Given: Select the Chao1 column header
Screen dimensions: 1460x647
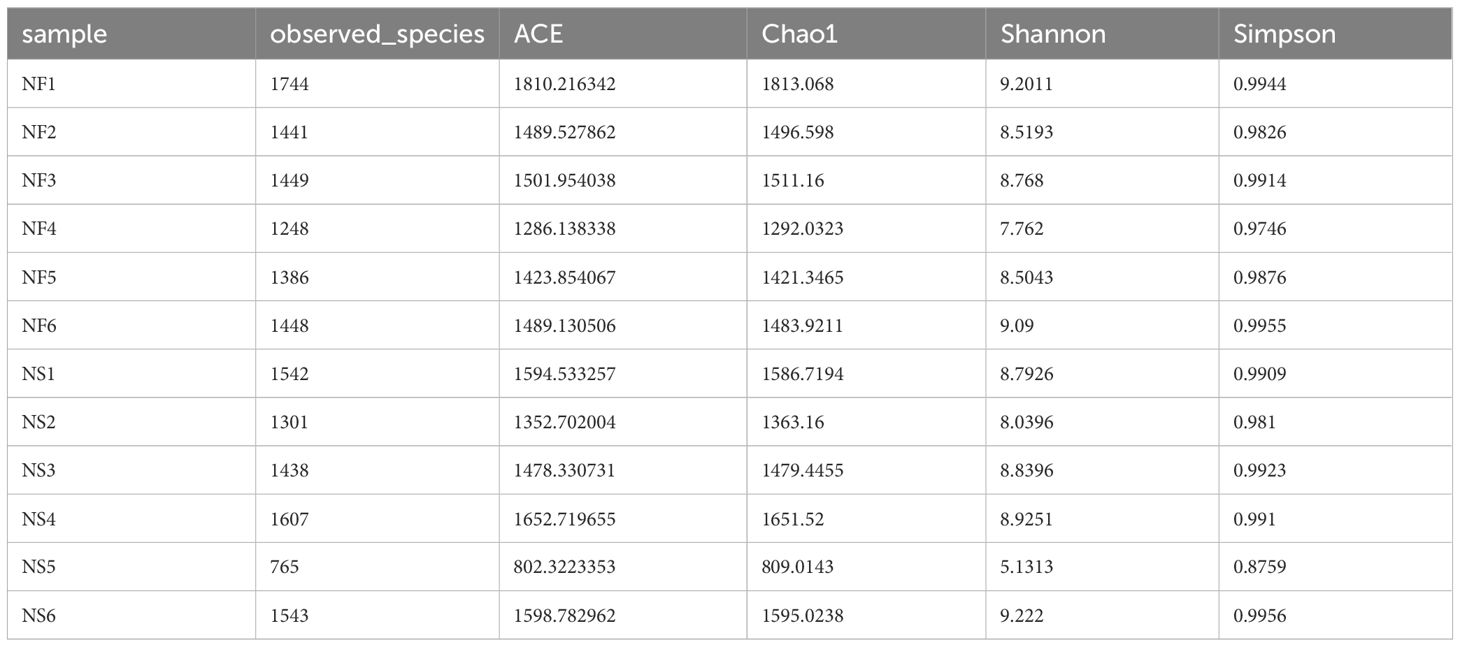Looking at the screenshot, I should pos(799,34).
